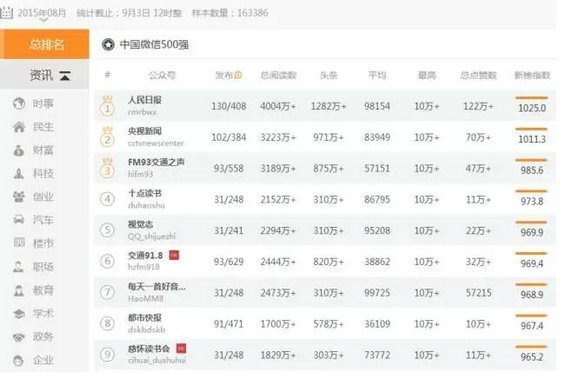The height and width of the screenshot is (373, 565).
Task: Sort by 头条 column header
Action: [x=328, y=75]
